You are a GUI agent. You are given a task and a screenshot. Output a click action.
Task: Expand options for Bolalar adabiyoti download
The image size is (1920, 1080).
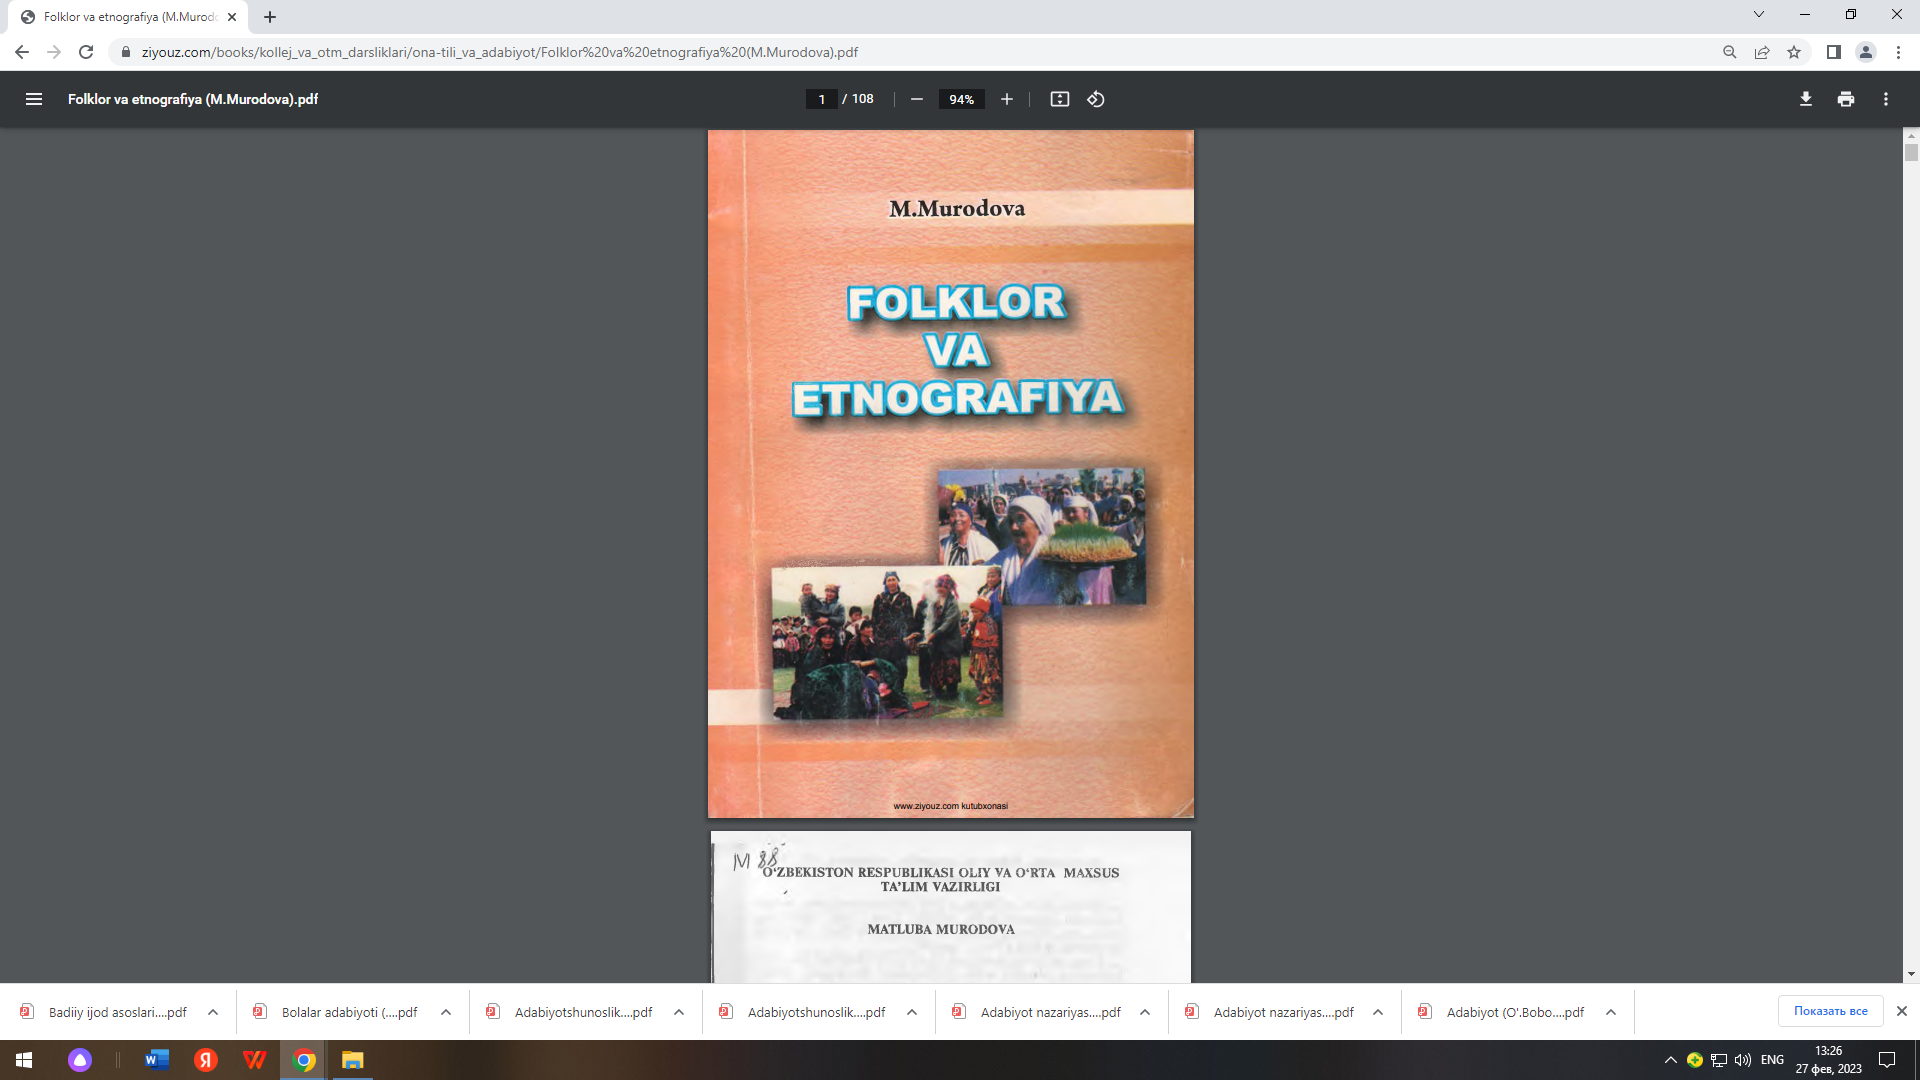click(445, 1012)
